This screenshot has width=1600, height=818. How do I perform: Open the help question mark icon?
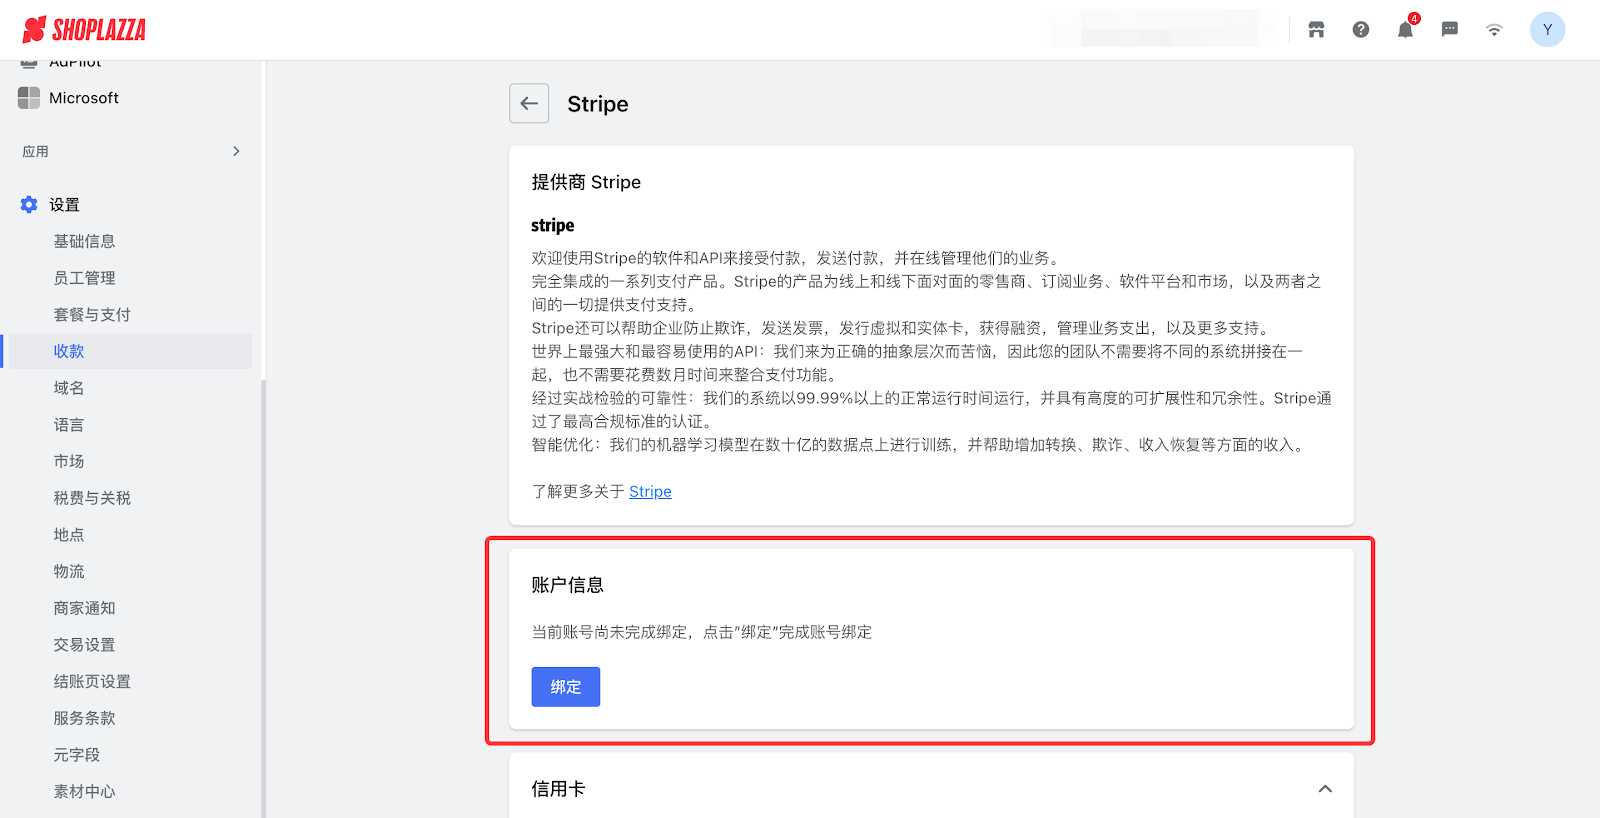point(1360,30)
